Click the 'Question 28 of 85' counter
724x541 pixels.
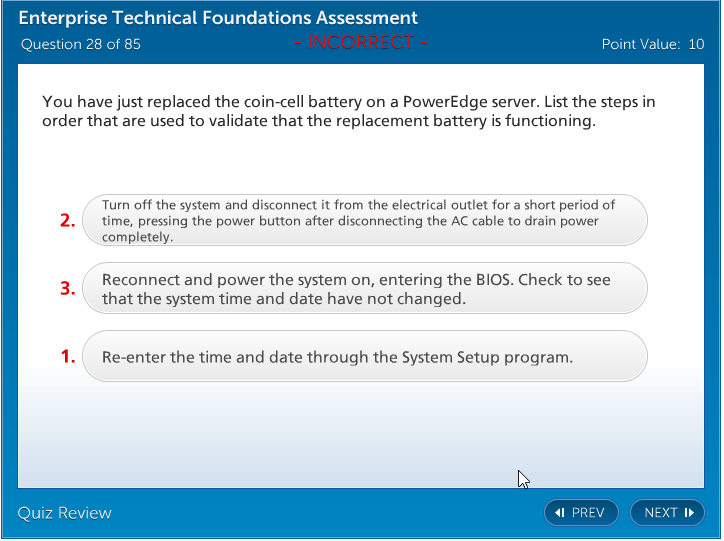[x=81, y=44]
